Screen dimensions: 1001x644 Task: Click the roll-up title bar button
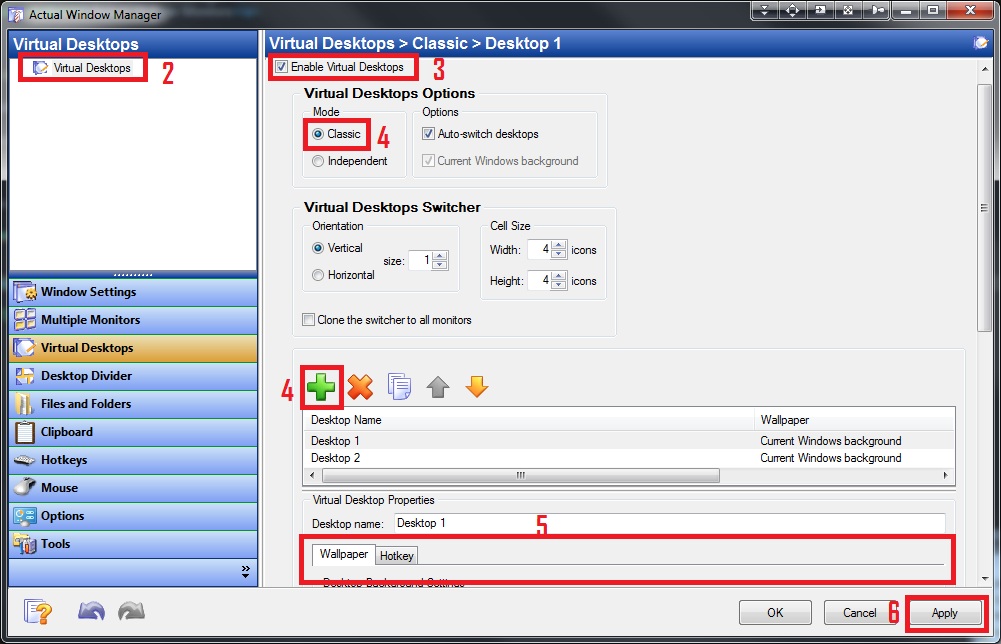[765, 10]
